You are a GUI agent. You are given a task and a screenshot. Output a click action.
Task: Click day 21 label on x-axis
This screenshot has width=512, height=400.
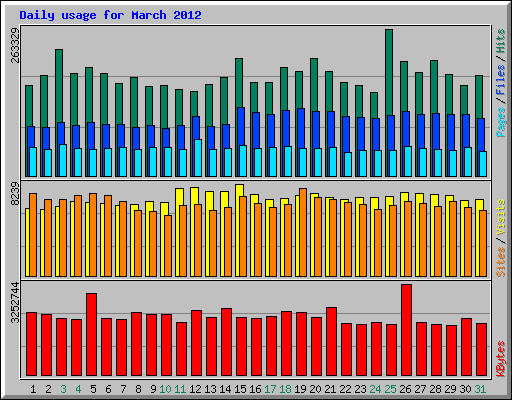pos(330,389)
